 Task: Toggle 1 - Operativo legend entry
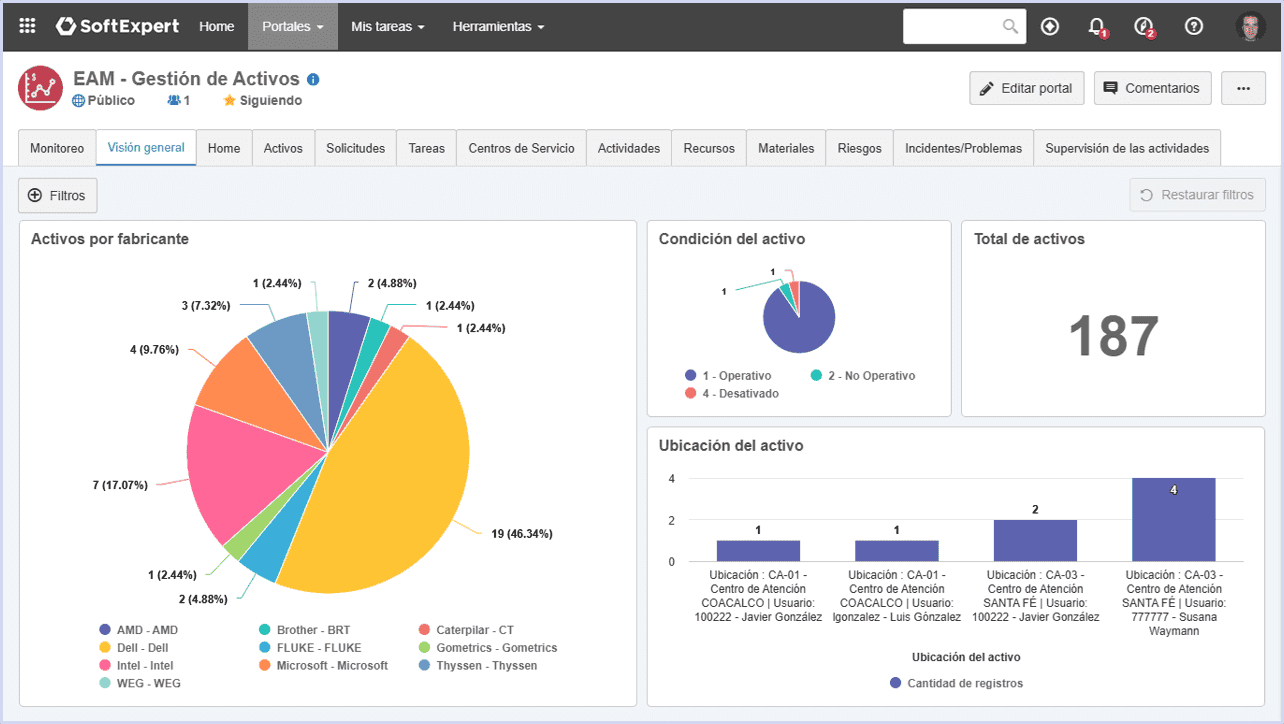click(728, 376)
